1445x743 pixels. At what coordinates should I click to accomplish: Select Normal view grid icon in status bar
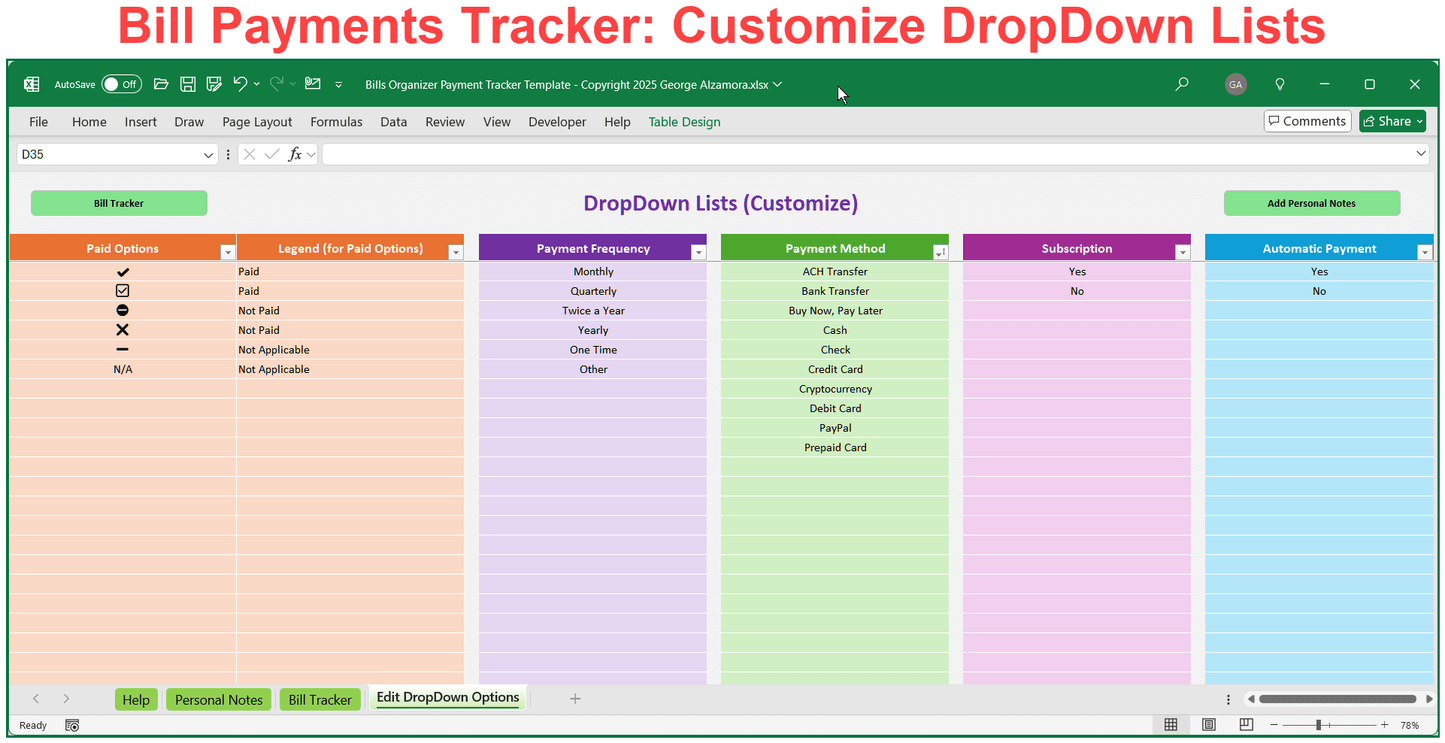[1171, 725]
